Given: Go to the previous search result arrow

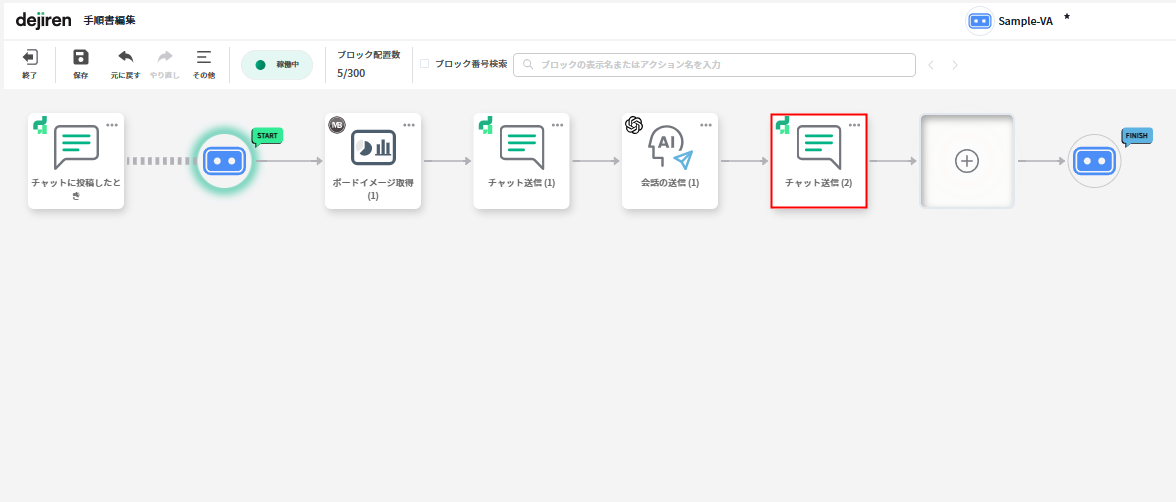Looking at the screenshot, I should click(931, 65).
